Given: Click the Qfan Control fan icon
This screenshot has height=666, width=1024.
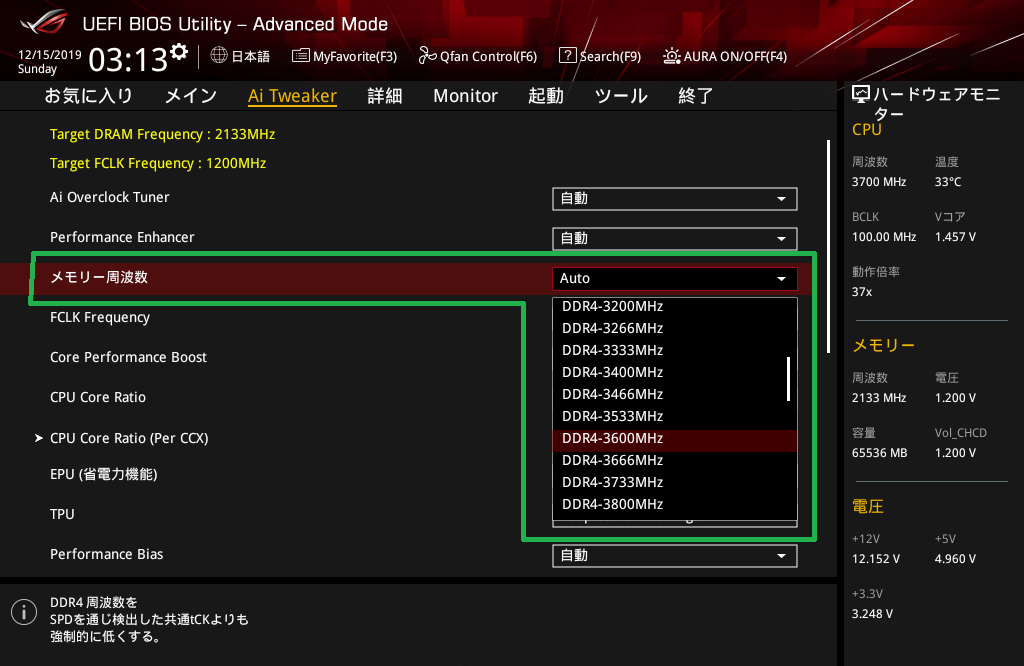Looking at the screenshot, I should click(427, 56).
